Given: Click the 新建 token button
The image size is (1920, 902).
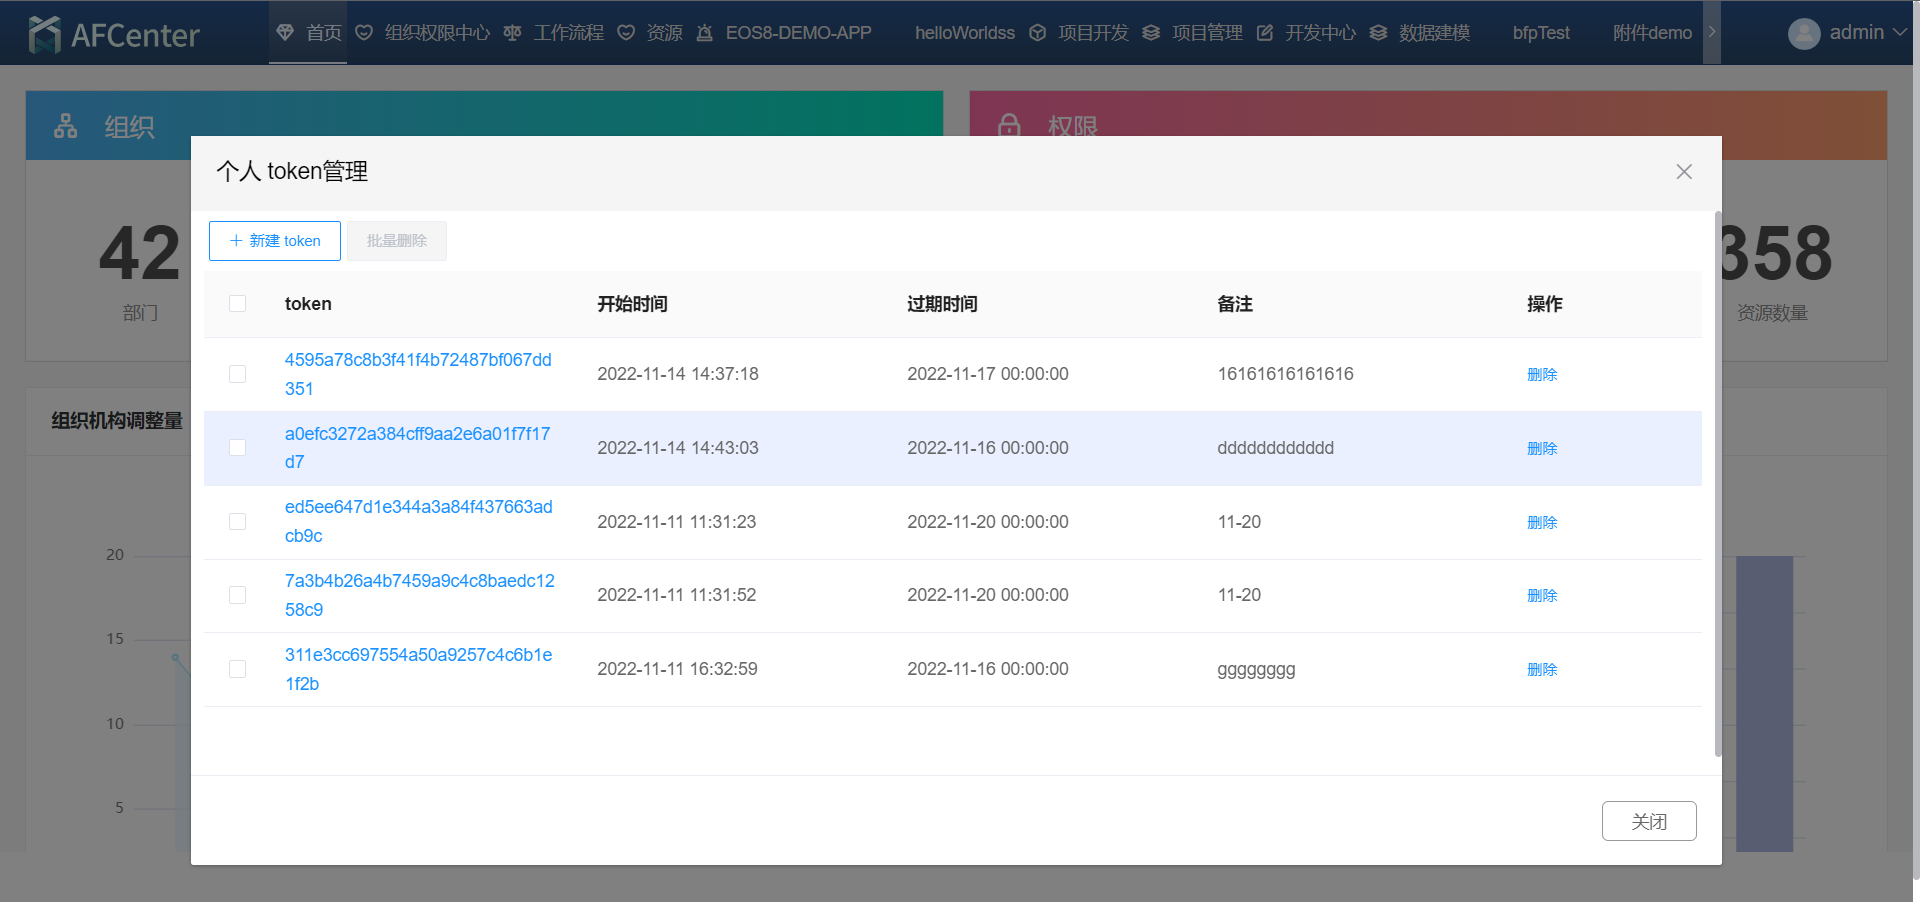Looking at the screenshot, I should tap(275, 241).
